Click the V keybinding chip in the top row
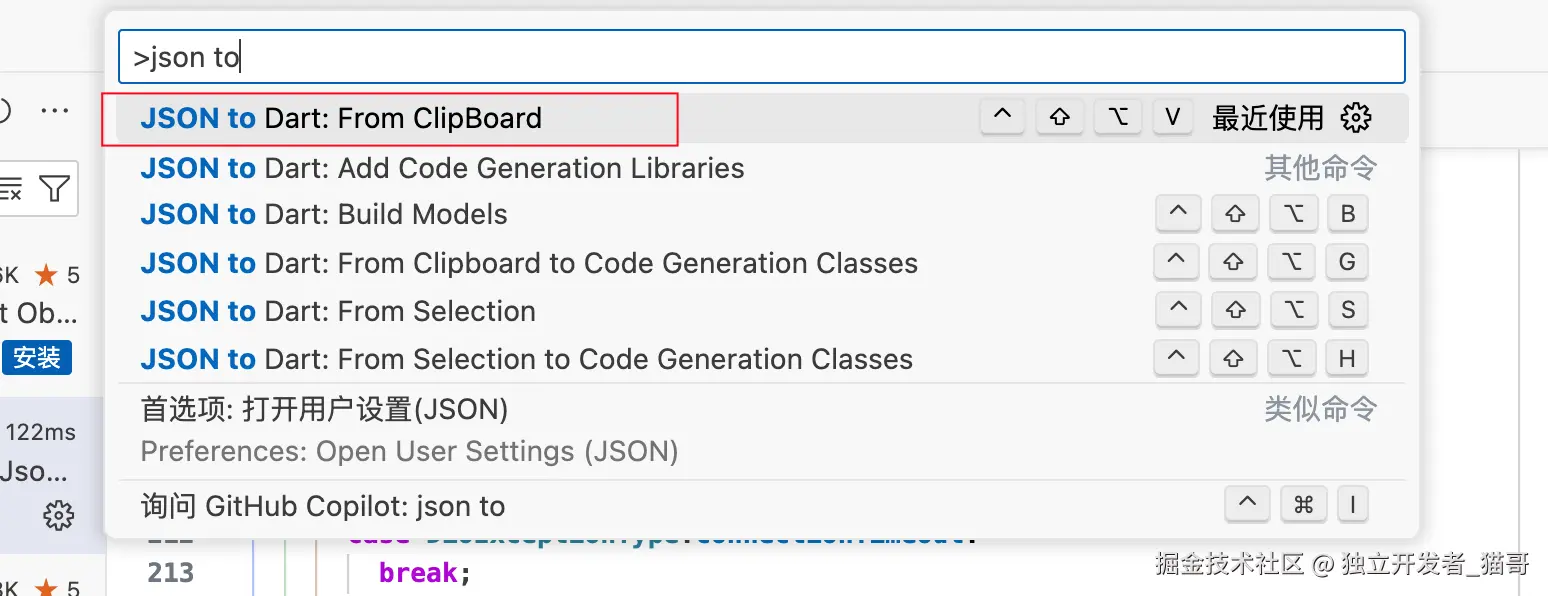The image size is (1548, 596). click(1172, 116)
